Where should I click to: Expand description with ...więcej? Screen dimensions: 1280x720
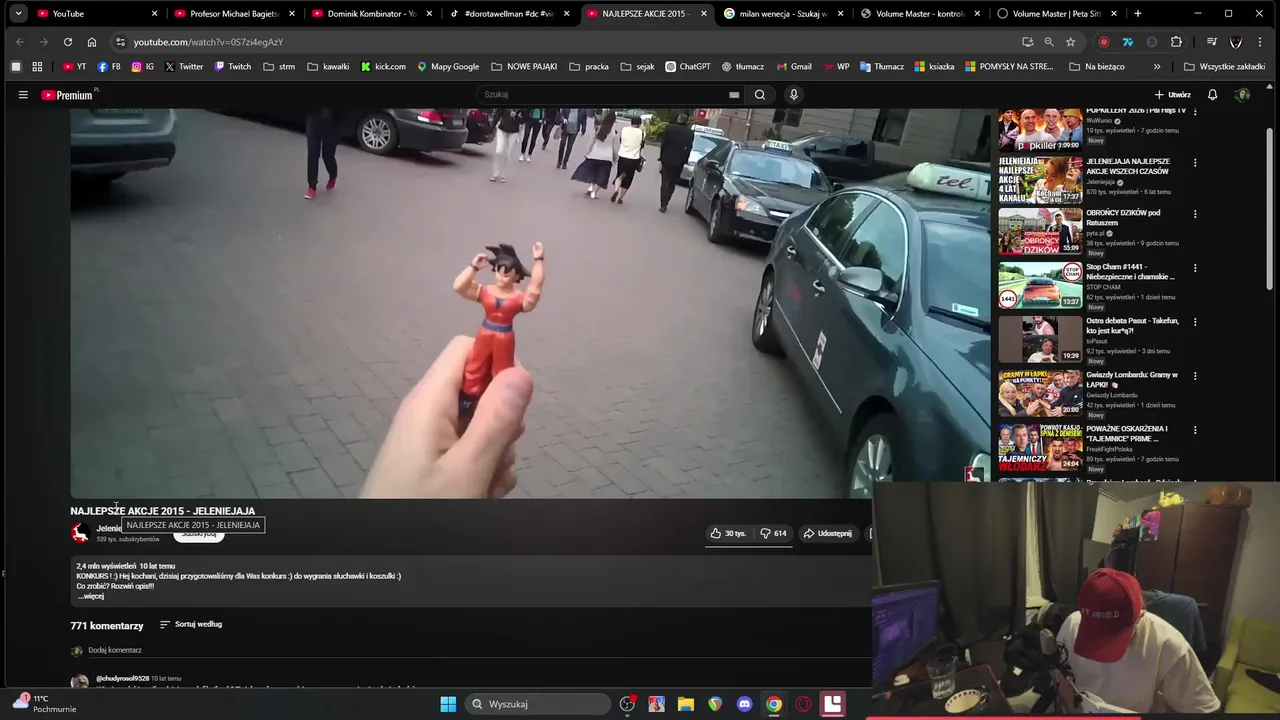coord(92,596)
